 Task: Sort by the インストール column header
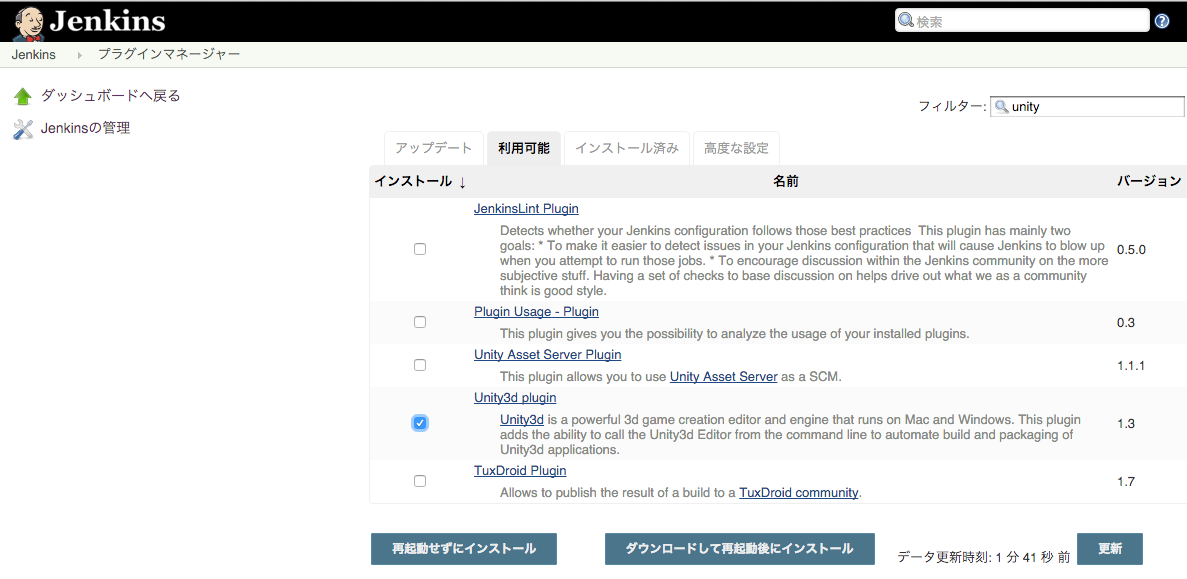click(420, 182)
